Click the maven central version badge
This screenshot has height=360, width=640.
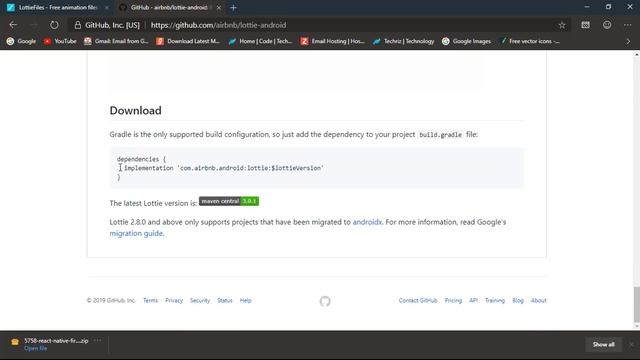229,201
